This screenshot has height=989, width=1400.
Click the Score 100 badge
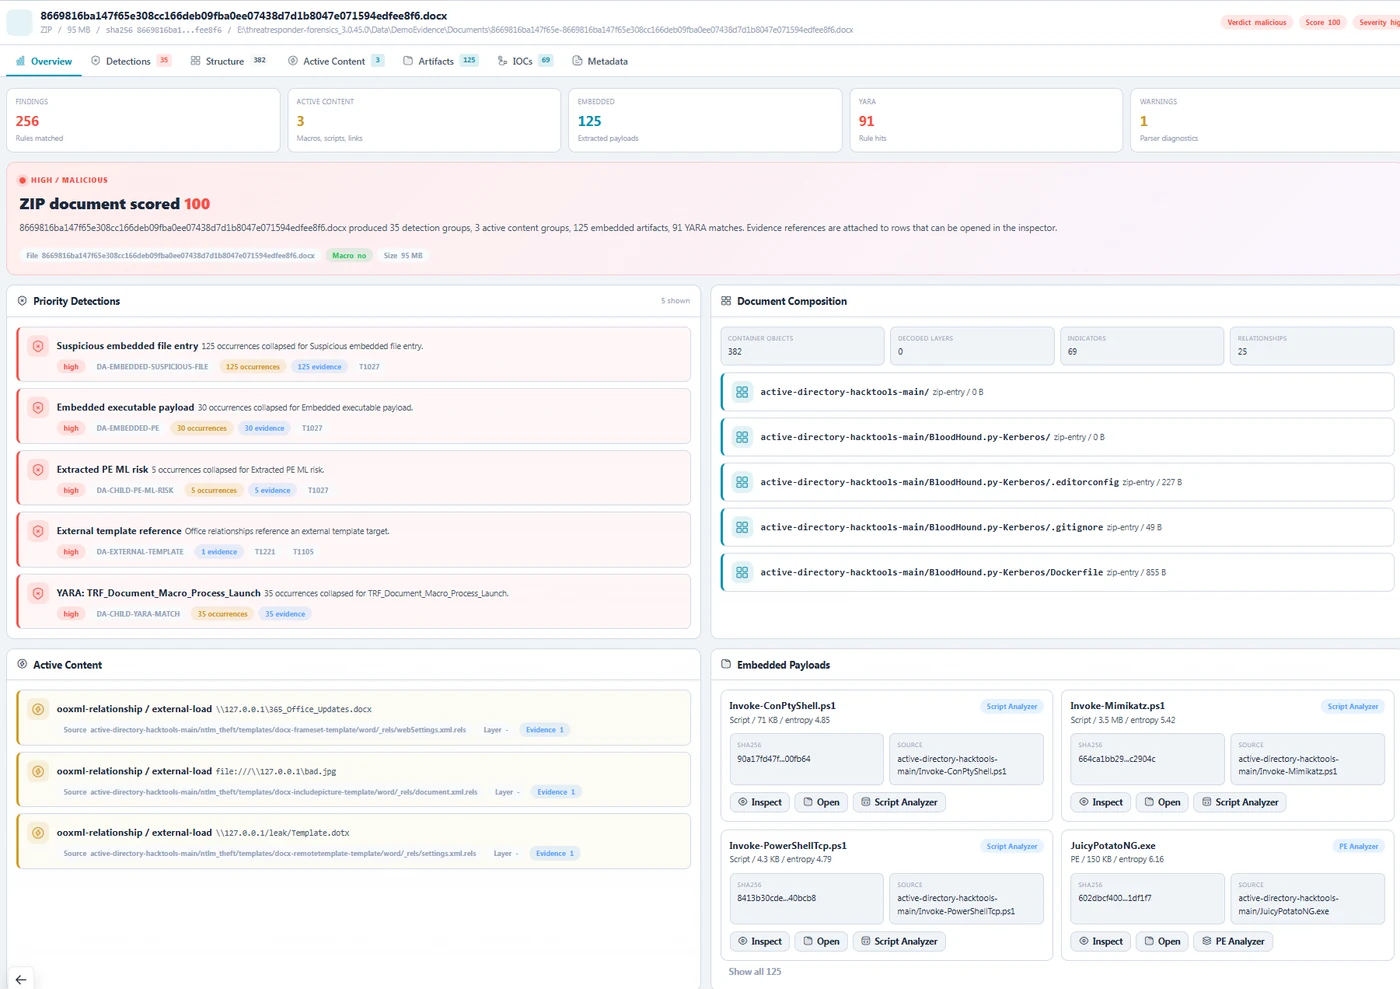(1322, 22)
